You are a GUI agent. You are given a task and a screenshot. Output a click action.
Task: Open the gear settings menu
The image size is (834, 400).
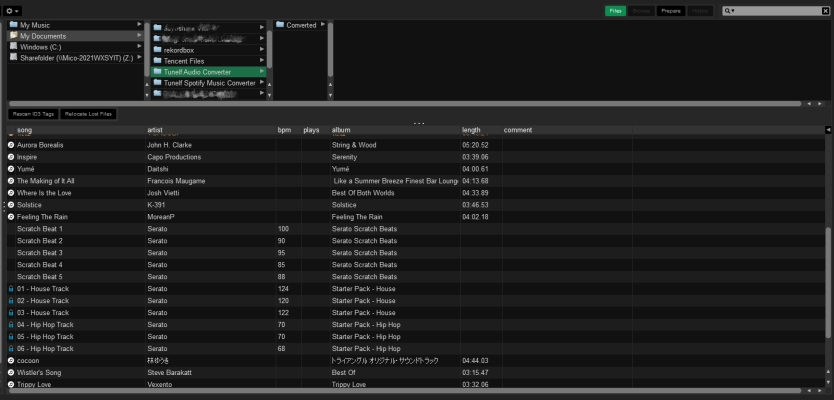(12, 11)
